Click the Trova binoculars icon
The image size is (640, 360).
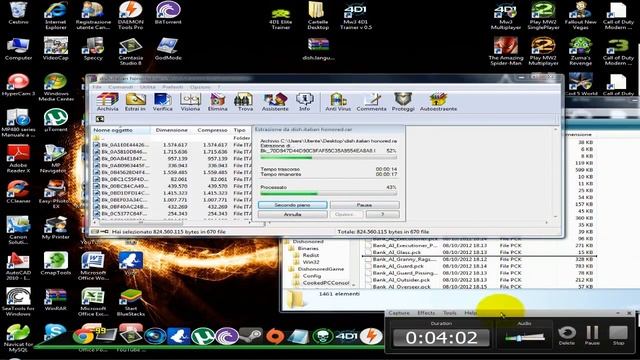(x=245, y=102)
